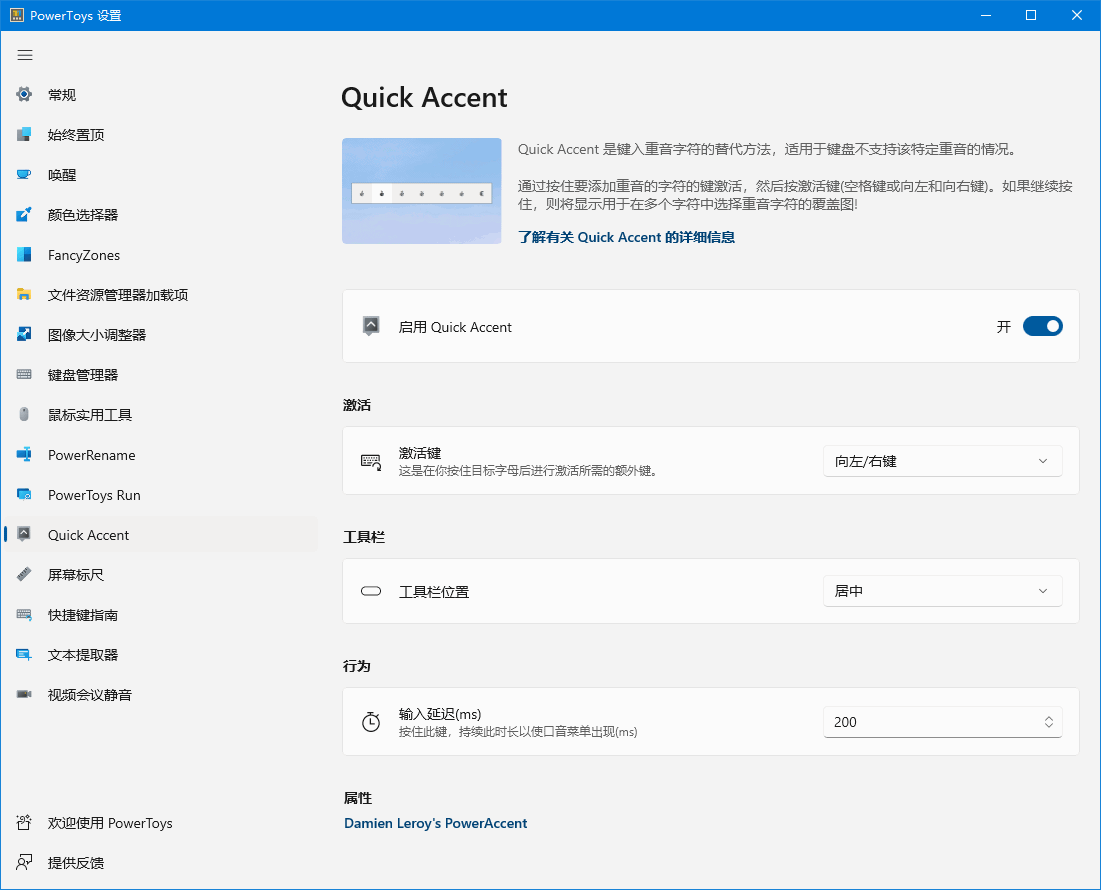Click the 输入延迟 timer icon
The image size is (1101, 890).
371,722
